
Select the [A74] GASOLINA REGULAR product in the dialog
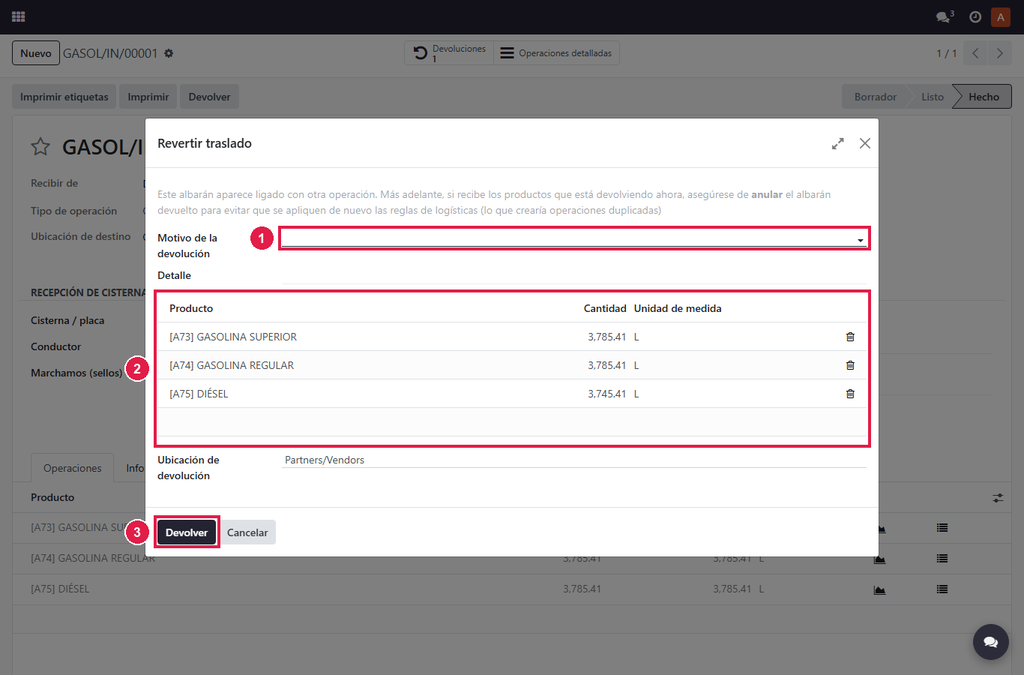(232, 366)
